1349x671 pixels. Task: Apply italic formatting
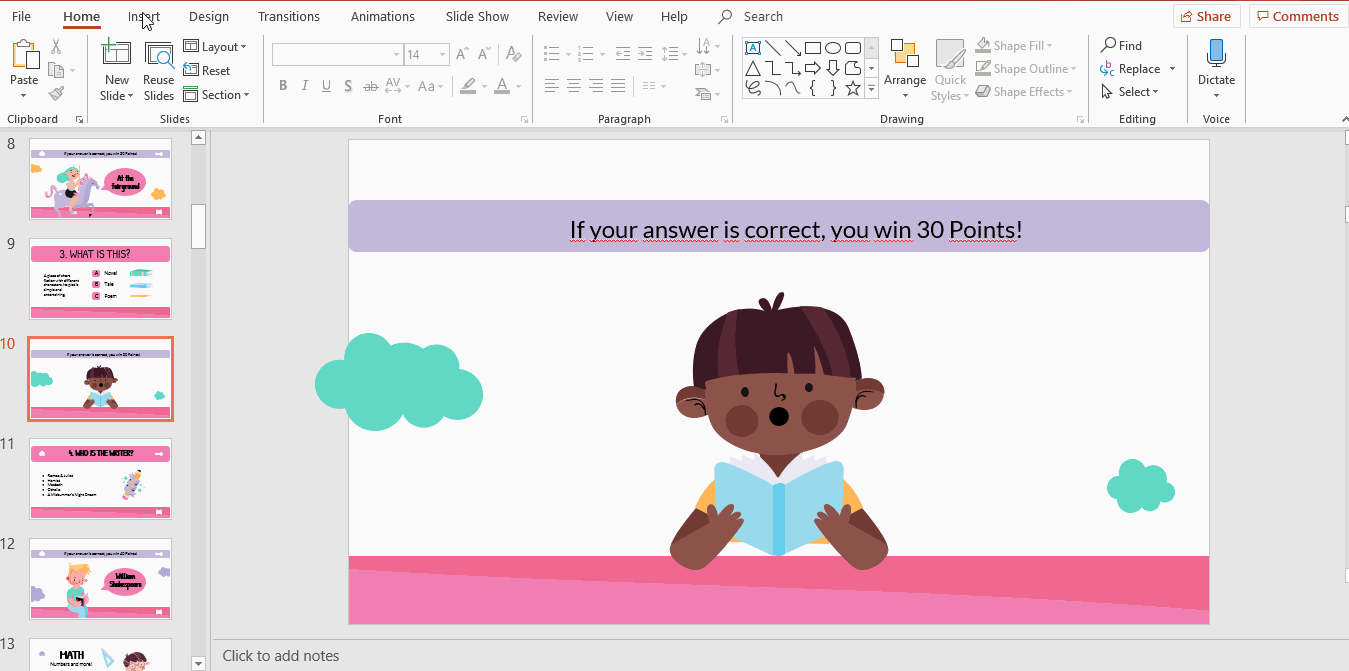(x=304, y=86)
